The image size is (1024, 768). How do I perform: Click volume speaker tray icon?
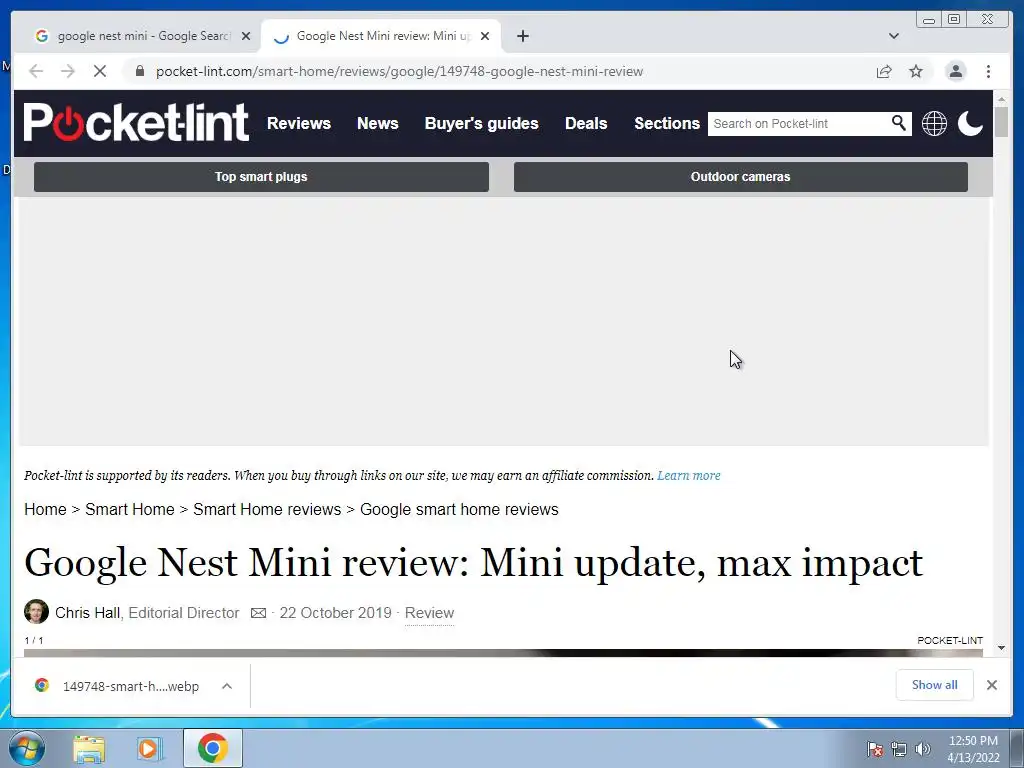point(922,749)
